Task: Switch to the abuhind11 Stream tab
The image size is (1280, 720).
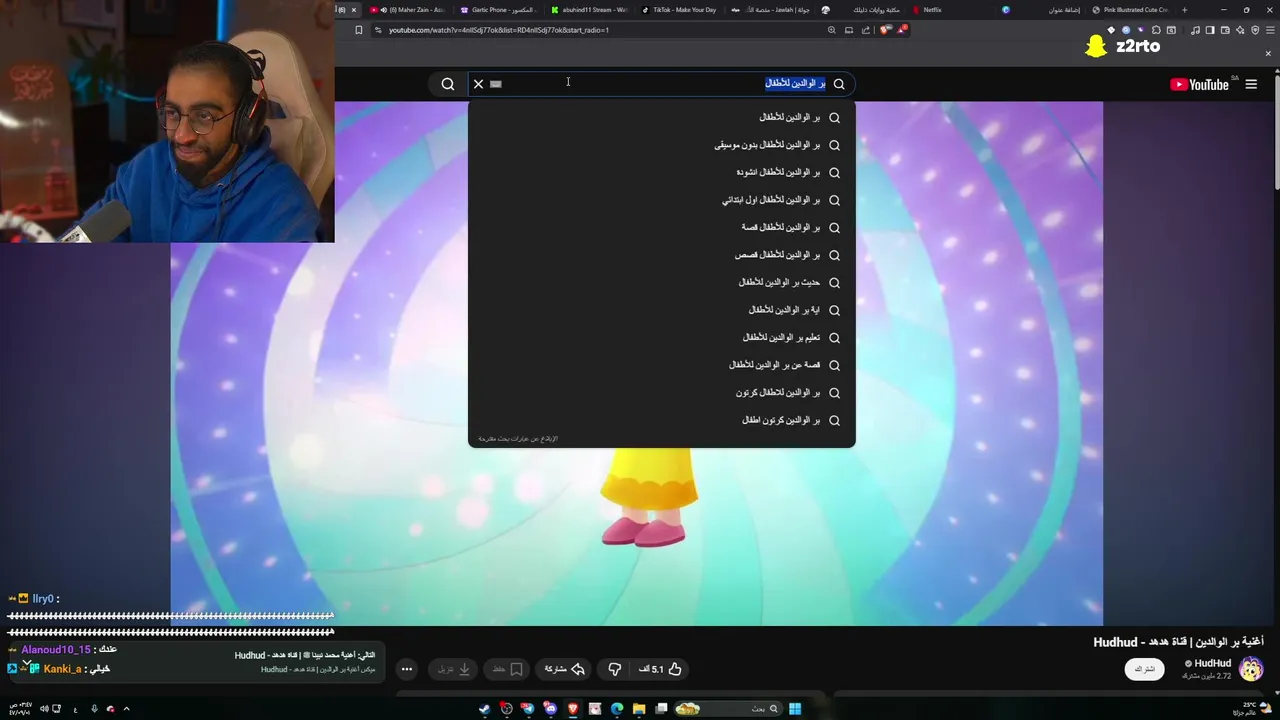Action: (589, 10)
